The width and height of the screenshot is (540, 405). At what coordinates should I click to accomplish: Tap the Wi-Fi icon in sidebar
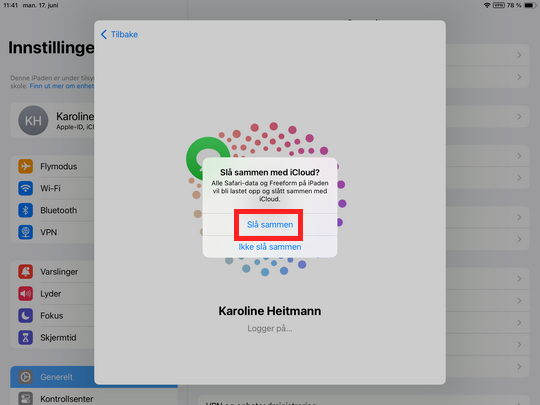25,188
